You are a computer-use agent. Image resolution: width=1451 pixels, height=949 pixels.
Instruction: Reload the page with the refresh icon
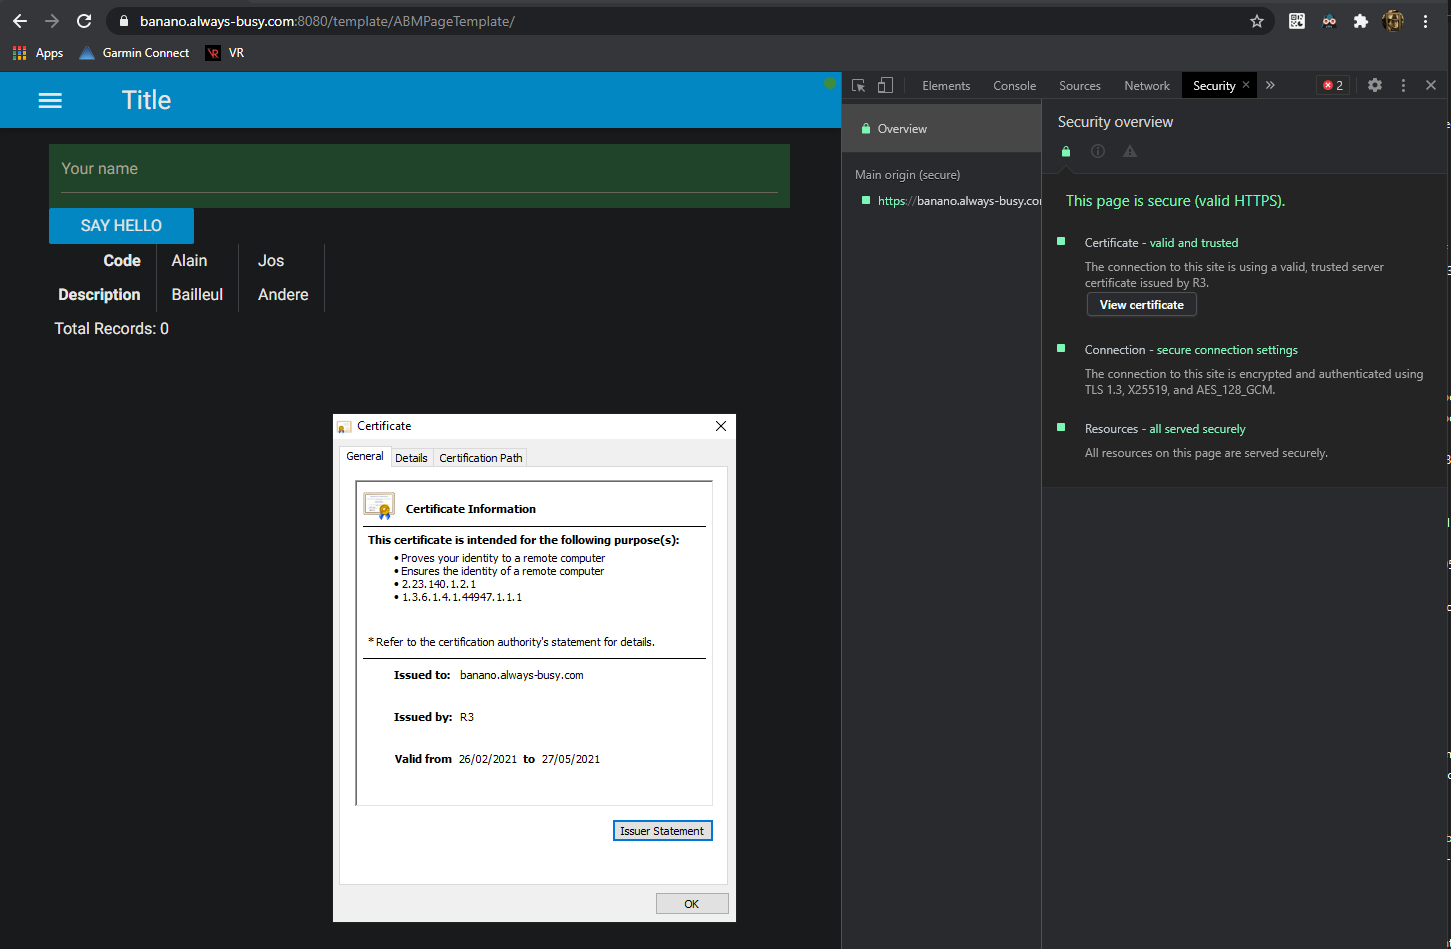click(x=84, y=21)
